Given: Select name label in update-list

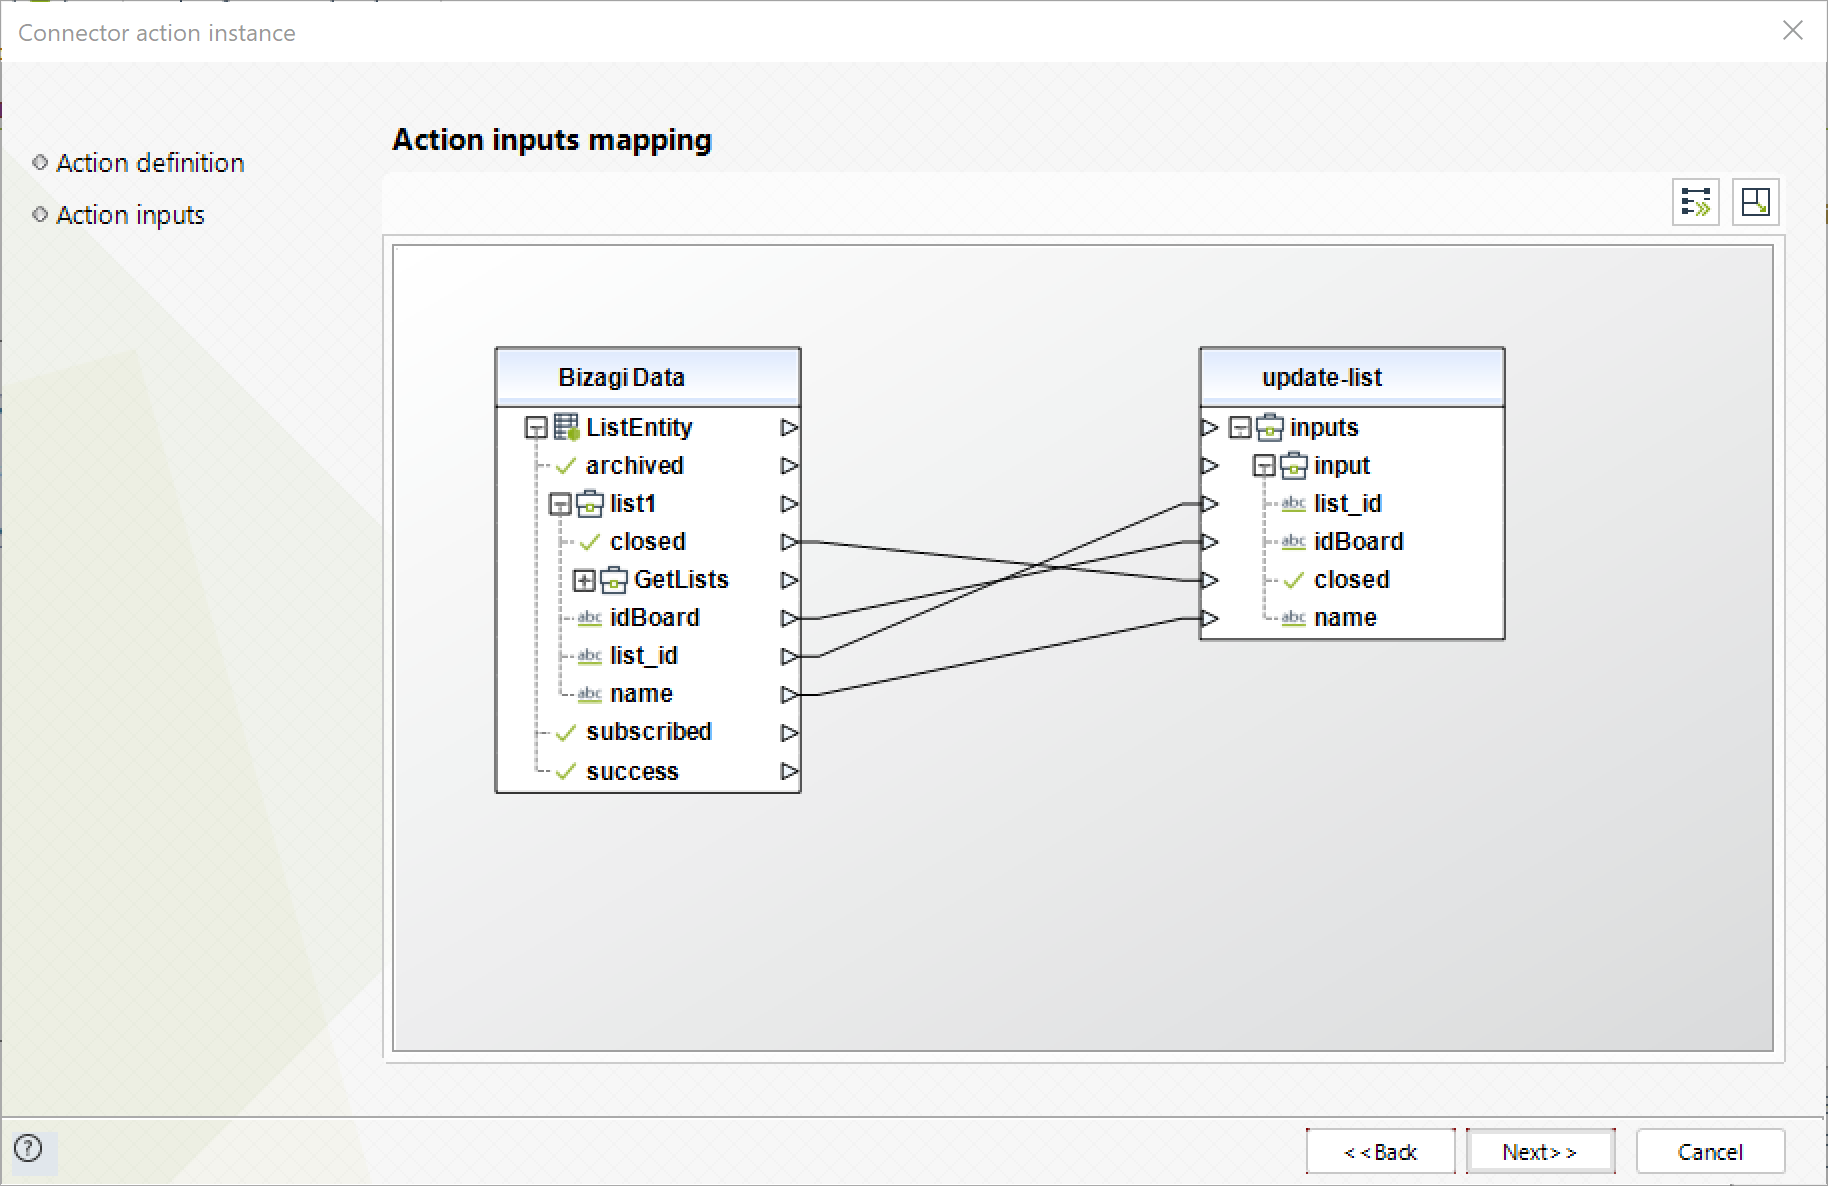Looking at the screenshot, I should tap(1345, 618).
